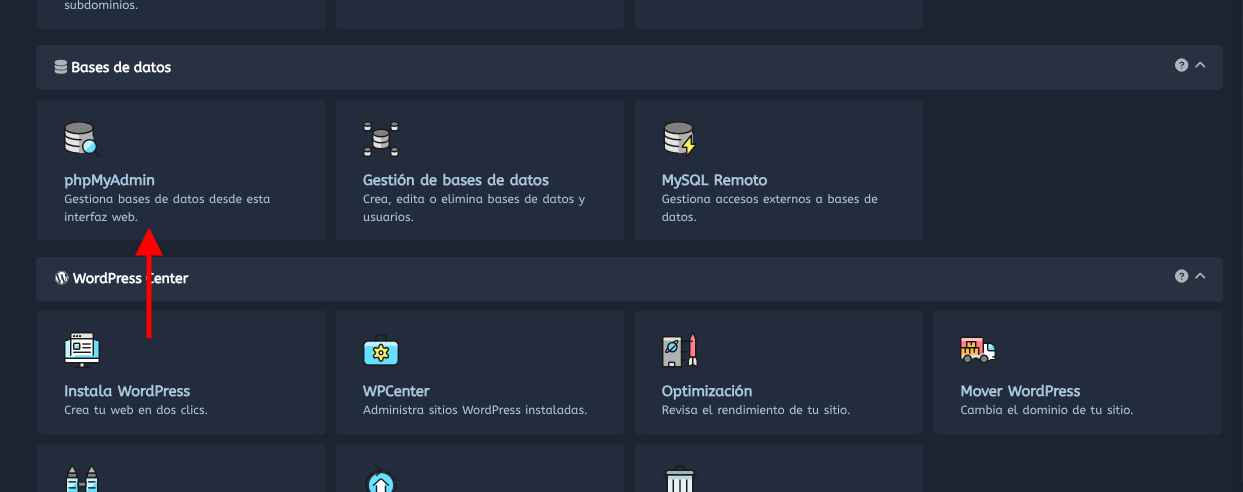Collapse the Bases de datos section
This screenshot has height=492, width=1243.
tap(1201, 65)
